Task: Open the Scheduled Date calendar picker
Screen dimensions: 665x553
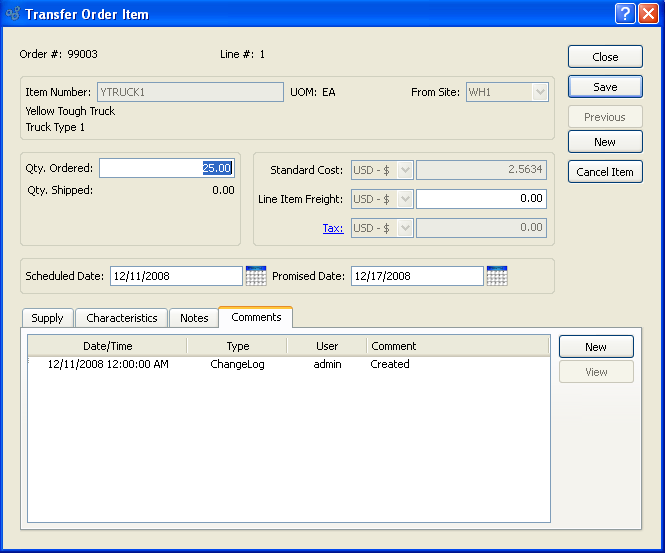Action: (255, 275)
